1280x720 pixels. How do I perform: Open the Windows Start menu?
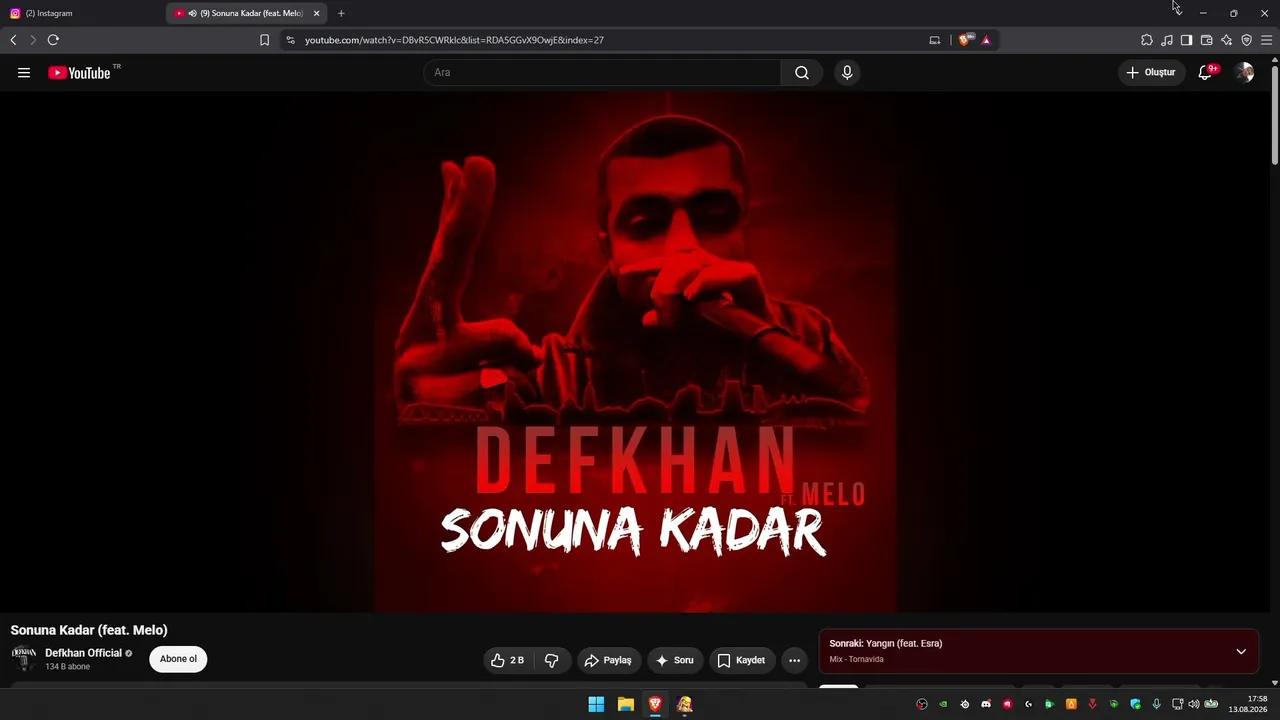pos(596,705)
